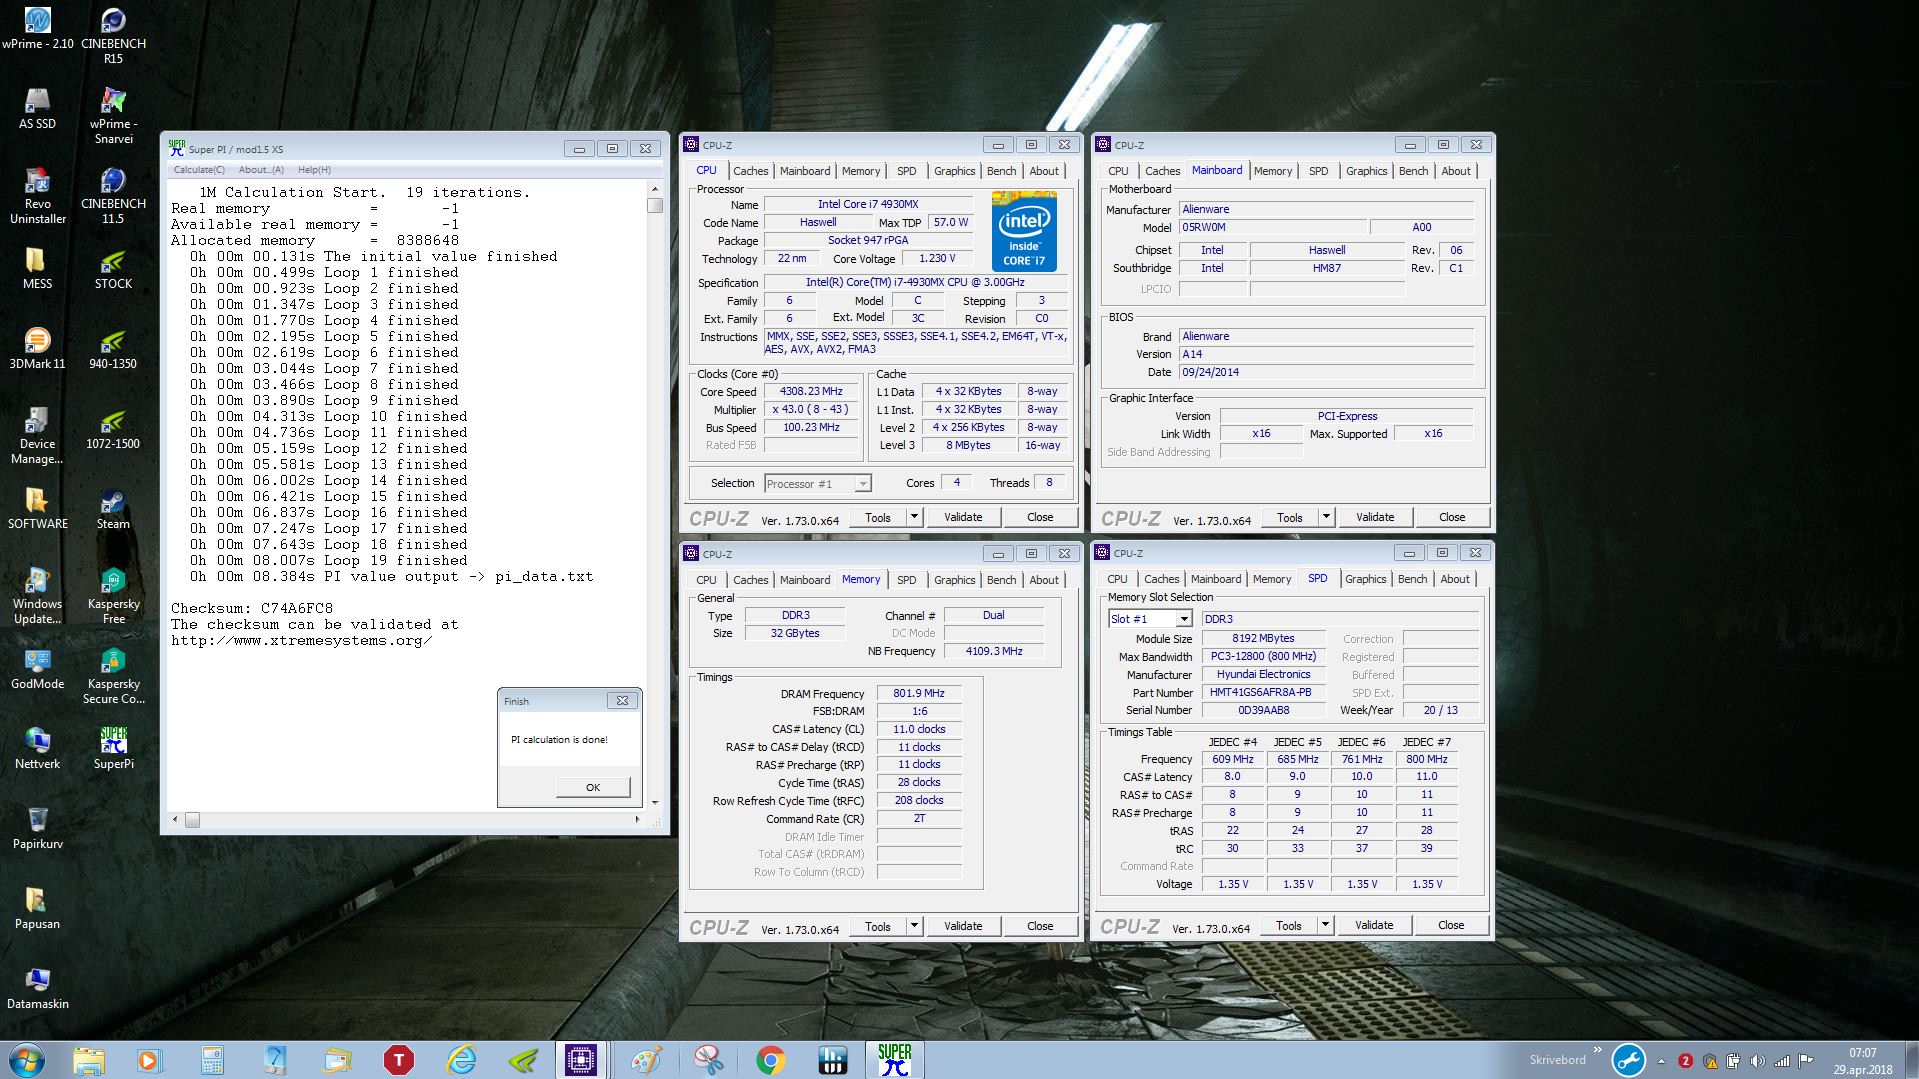Expand Tools dropdown arrow in Mainboard window
The image size is (1919, 1079).
click(1326, 517)
